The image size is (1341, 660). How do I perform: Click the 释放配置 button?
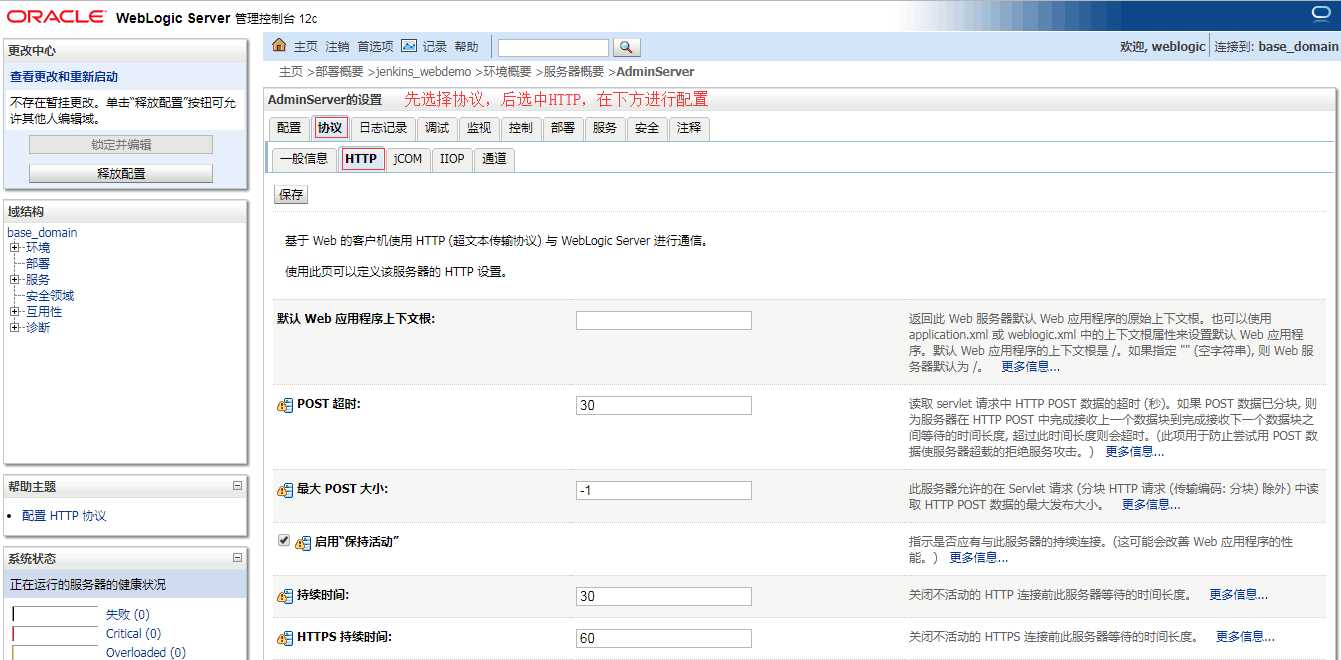click(121, 173)
